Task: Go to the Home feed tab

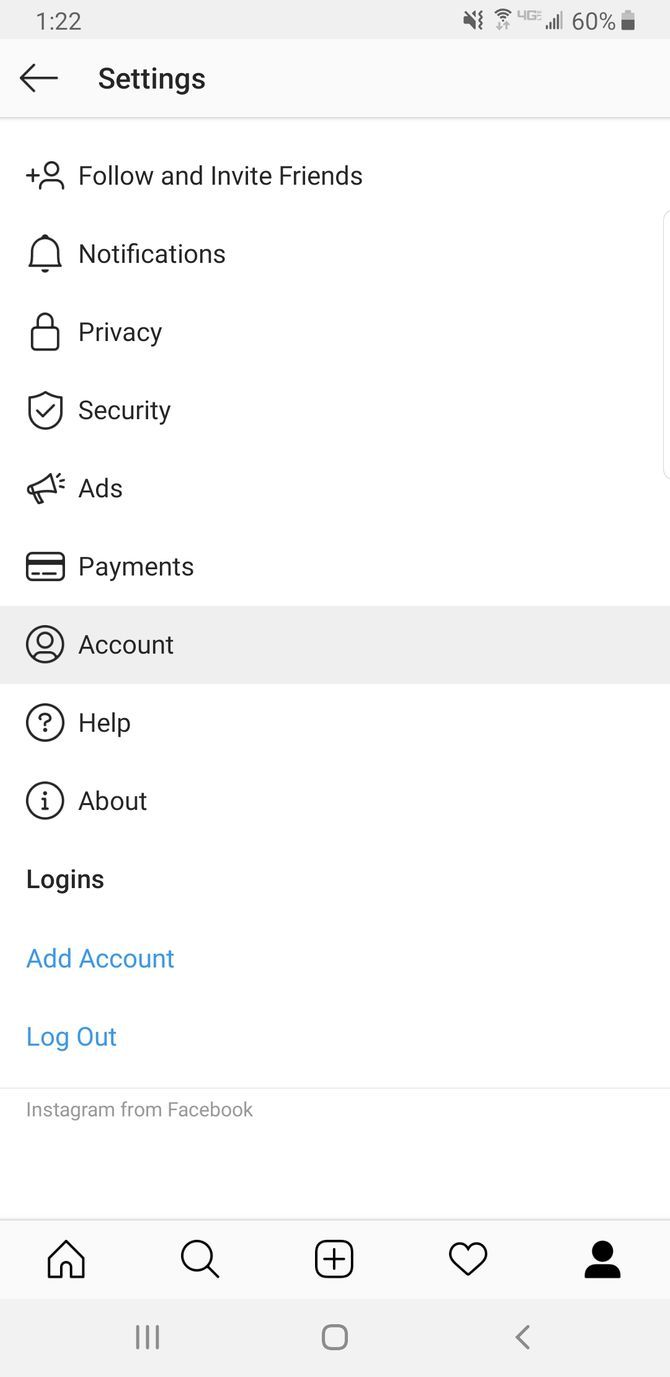Action: (66, 1259)
